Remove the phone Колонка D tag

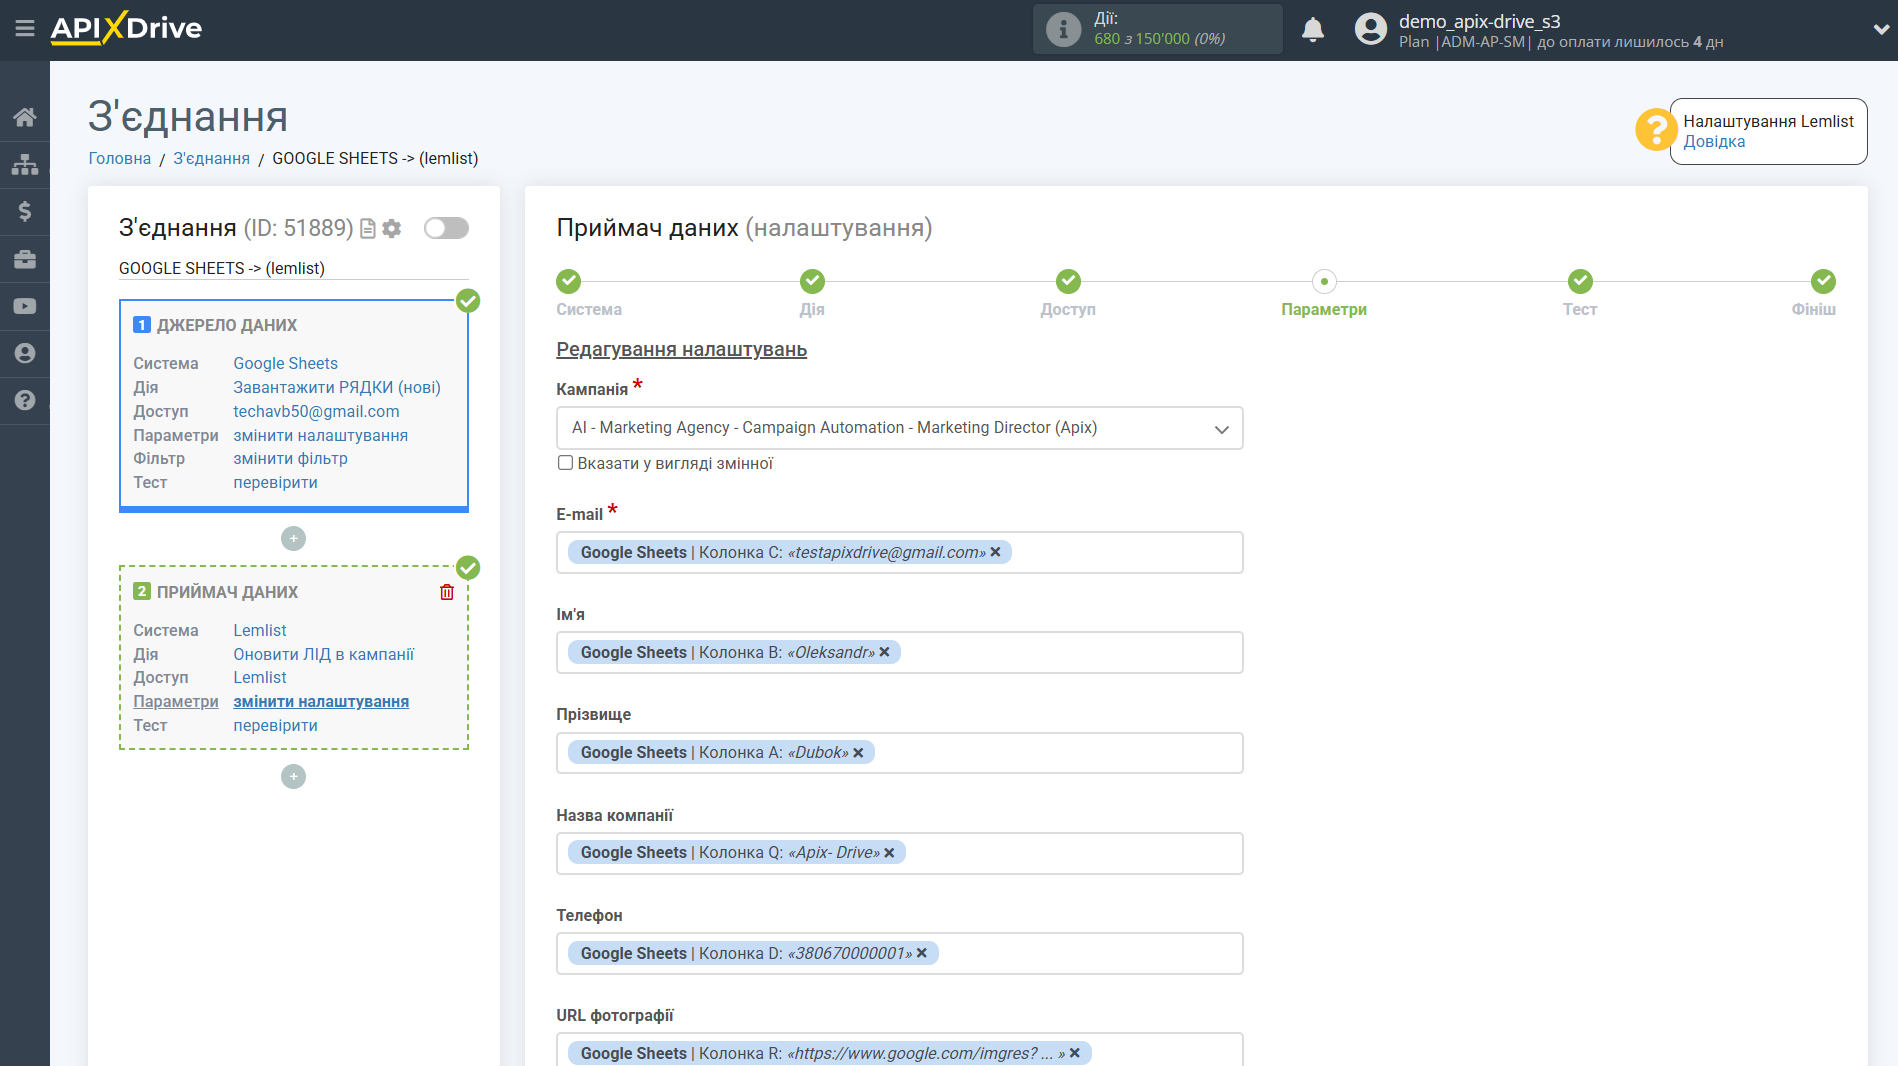point(922,953)
